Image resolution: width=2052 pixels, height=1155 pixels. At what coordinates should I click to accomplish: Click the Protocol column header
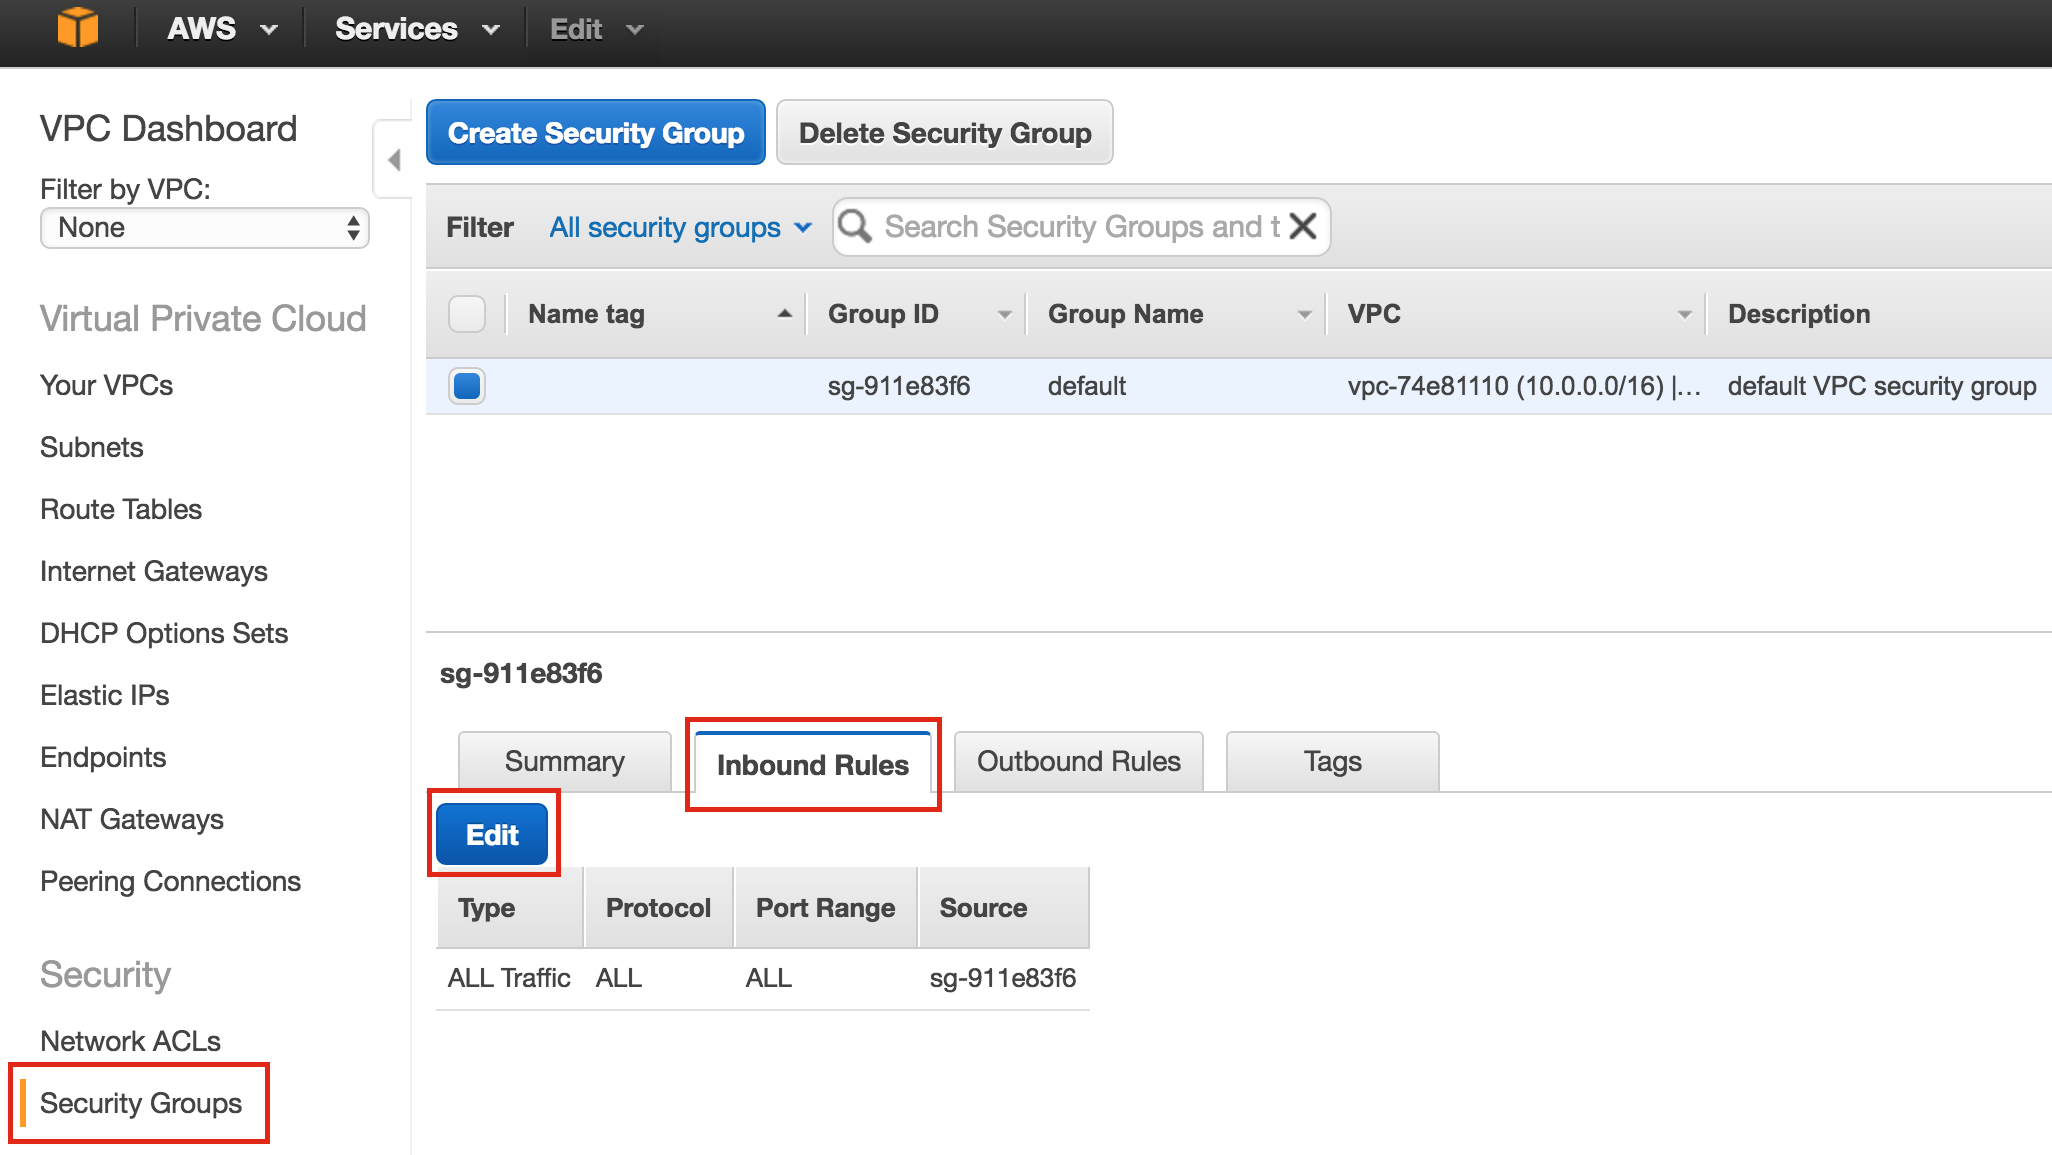click(x=658, y=908)
